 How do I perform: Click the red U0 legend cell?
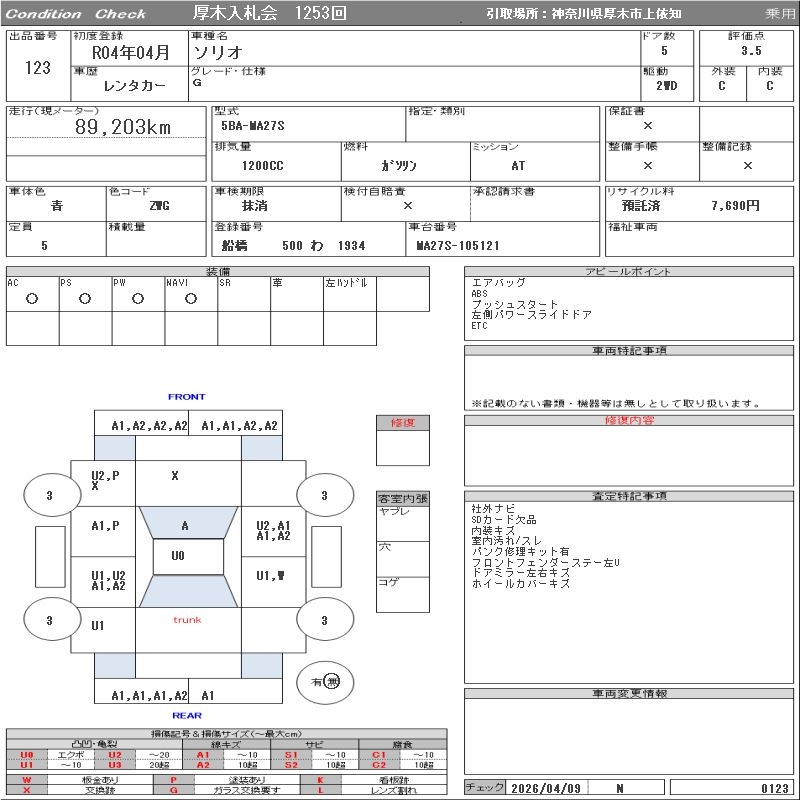[27, 755]
